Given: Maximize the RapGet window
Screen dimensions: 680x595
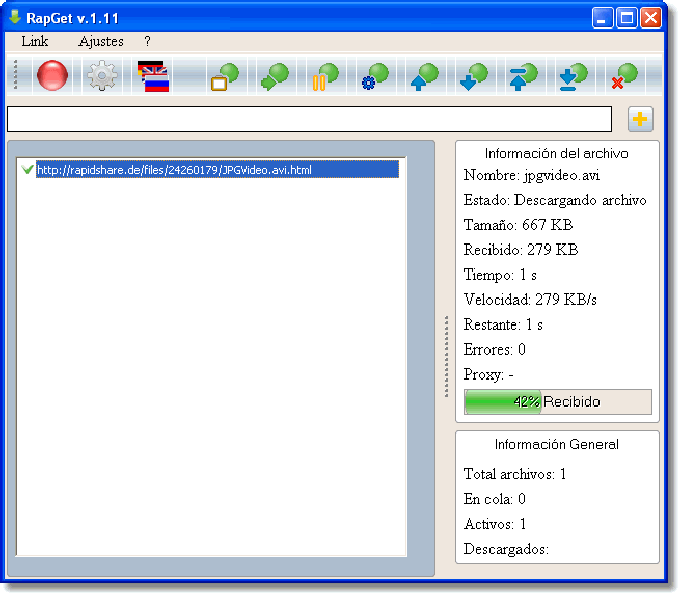Looking at the screenshot, I should coord(627,18).
